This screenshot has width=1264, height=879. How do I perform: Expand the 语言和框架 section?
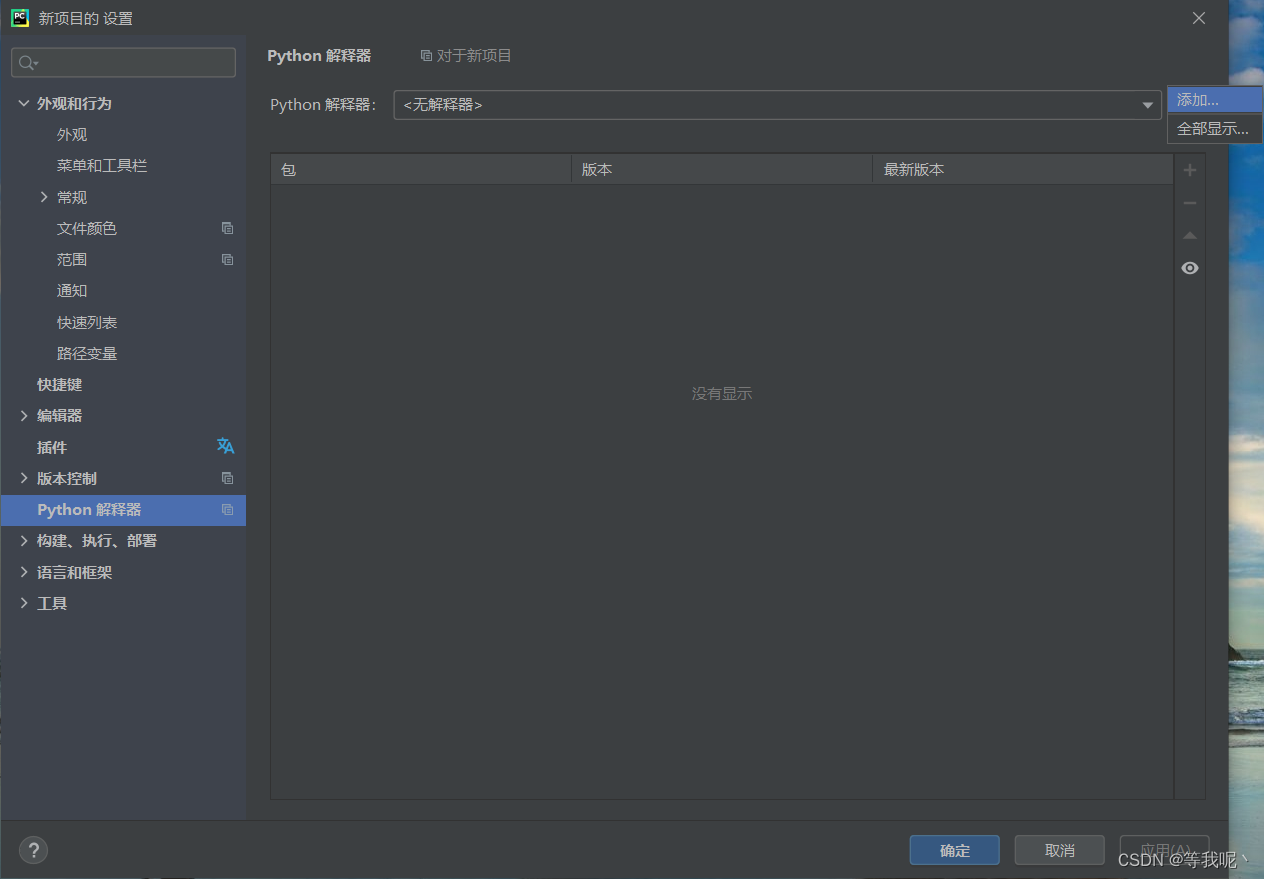[x=24, y=572]
